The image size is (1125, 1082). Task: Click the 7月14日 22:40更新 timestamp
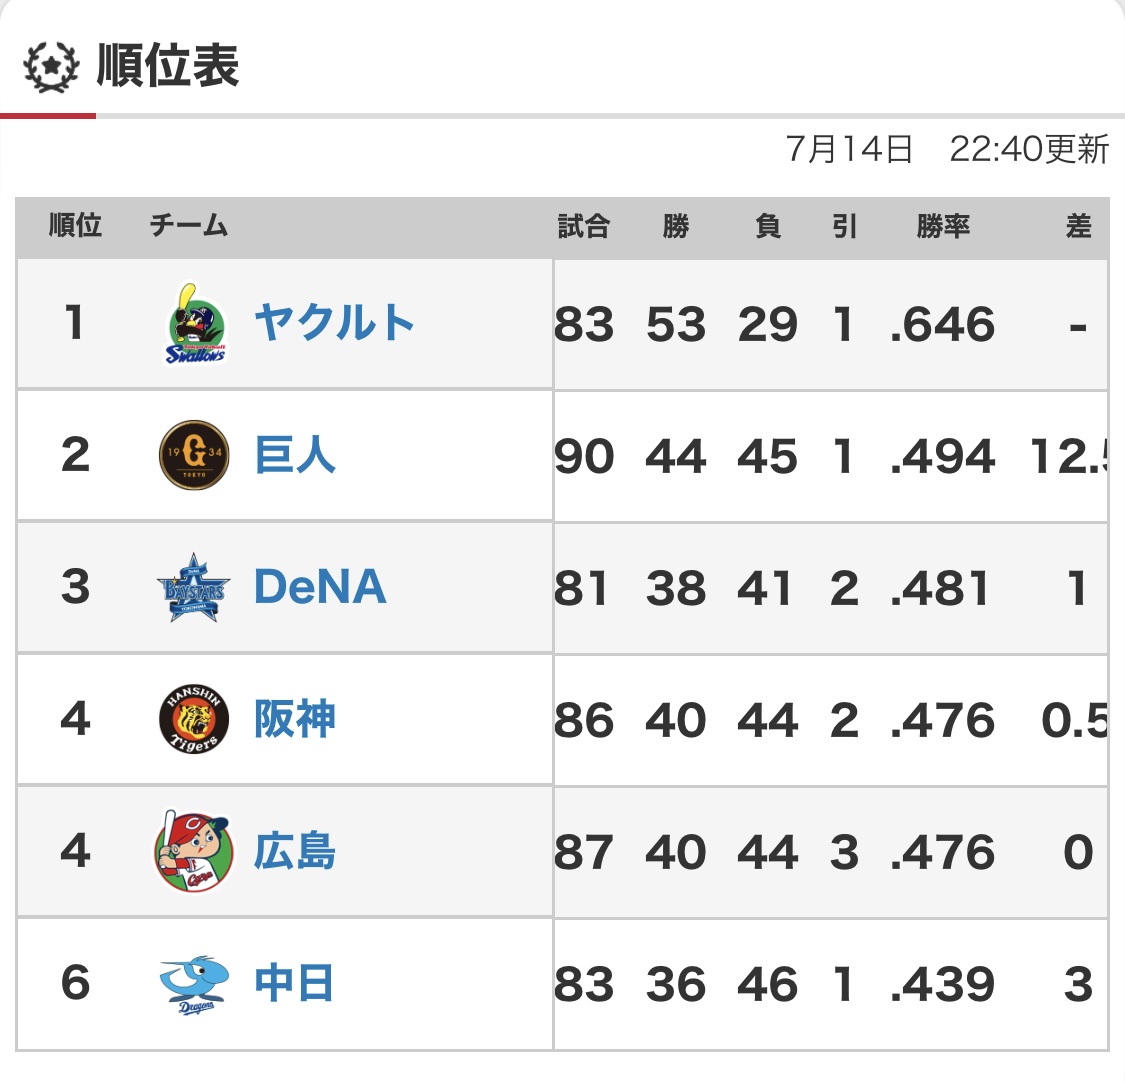947,149
